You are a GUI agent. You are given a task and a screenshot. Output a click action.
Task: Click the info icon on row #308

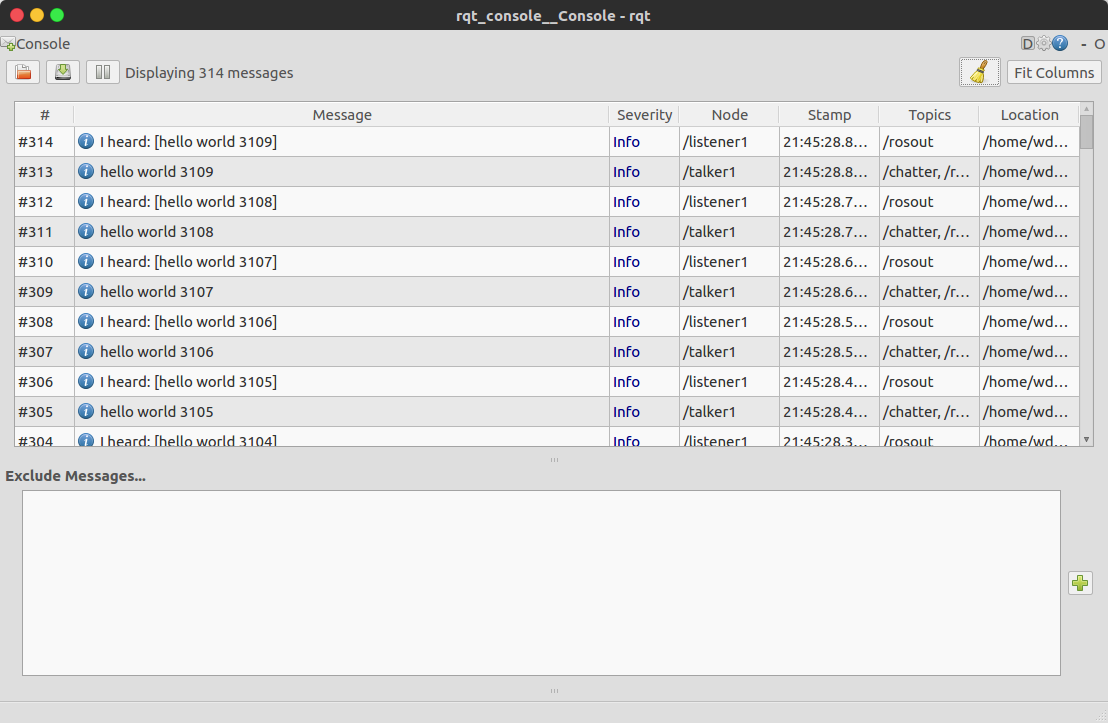[86, 322]
